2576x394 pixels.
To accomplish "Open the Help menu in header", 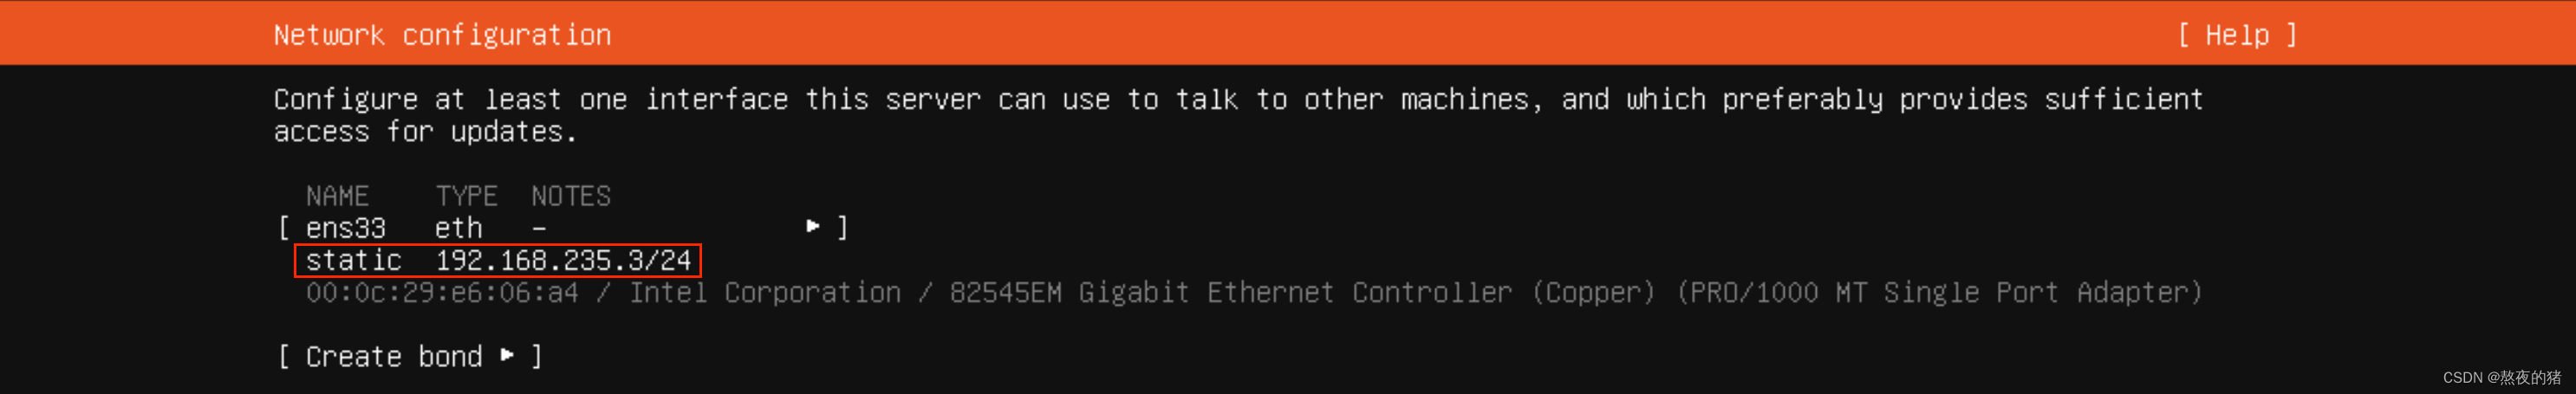I will (x=2236, y=35).
